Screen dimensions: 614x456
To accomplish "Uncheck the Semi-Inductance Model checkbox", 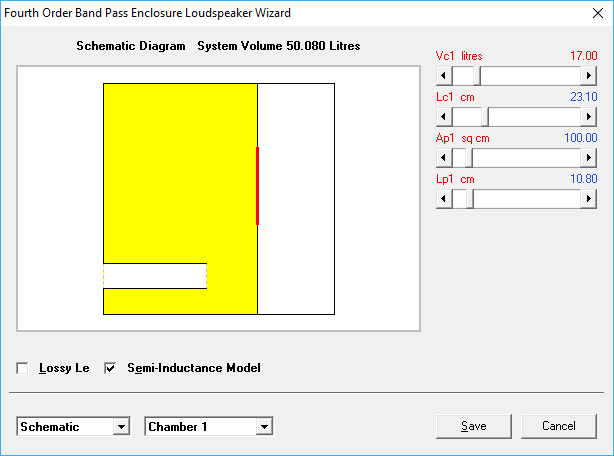I will coord(110,368).
